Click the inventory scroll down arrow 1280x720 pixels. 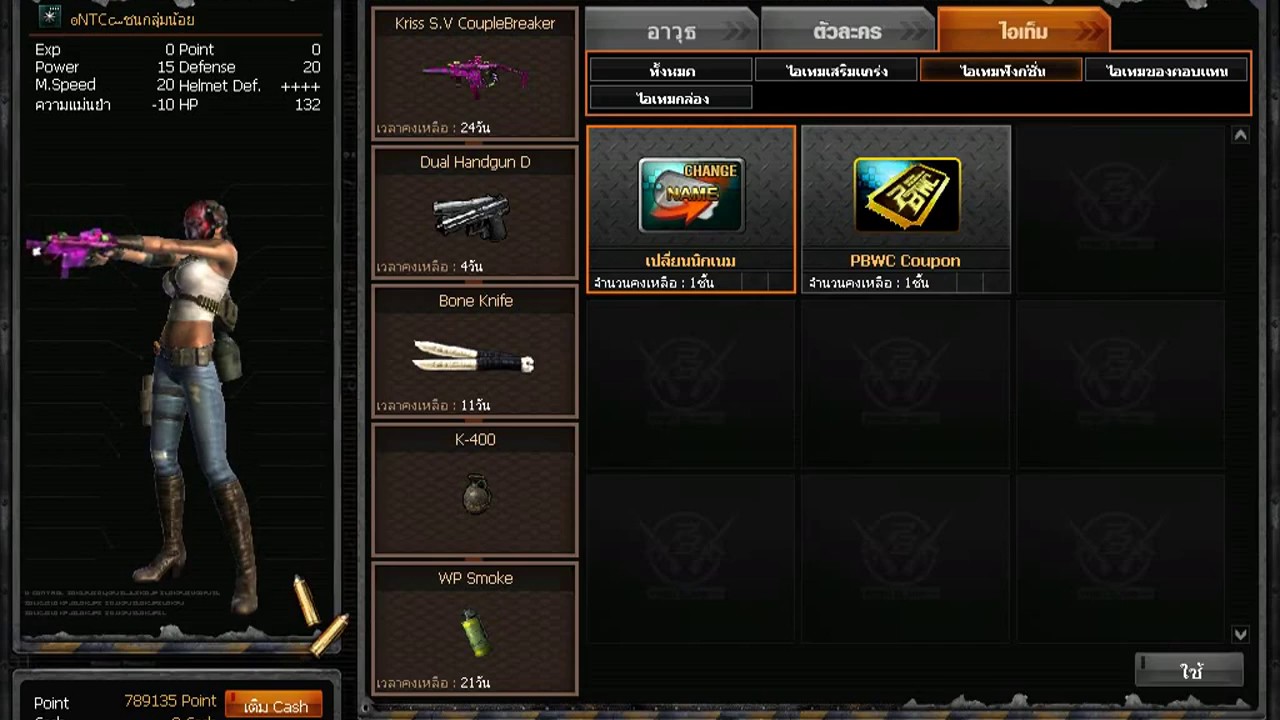click(1240, 634)
